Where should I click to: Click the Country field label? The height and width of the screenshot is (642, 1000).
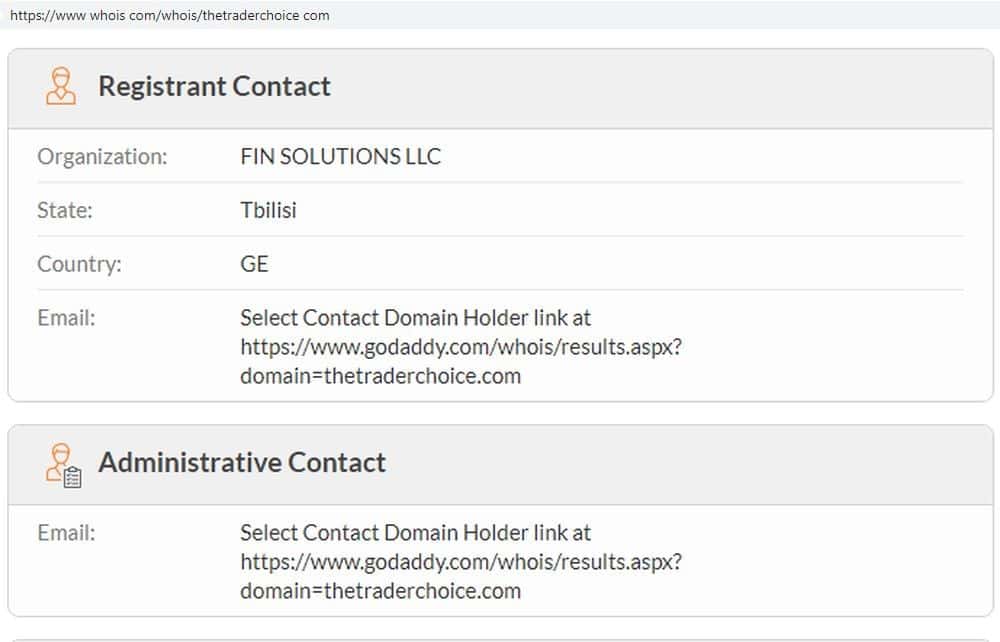click(x=79, y=264)
